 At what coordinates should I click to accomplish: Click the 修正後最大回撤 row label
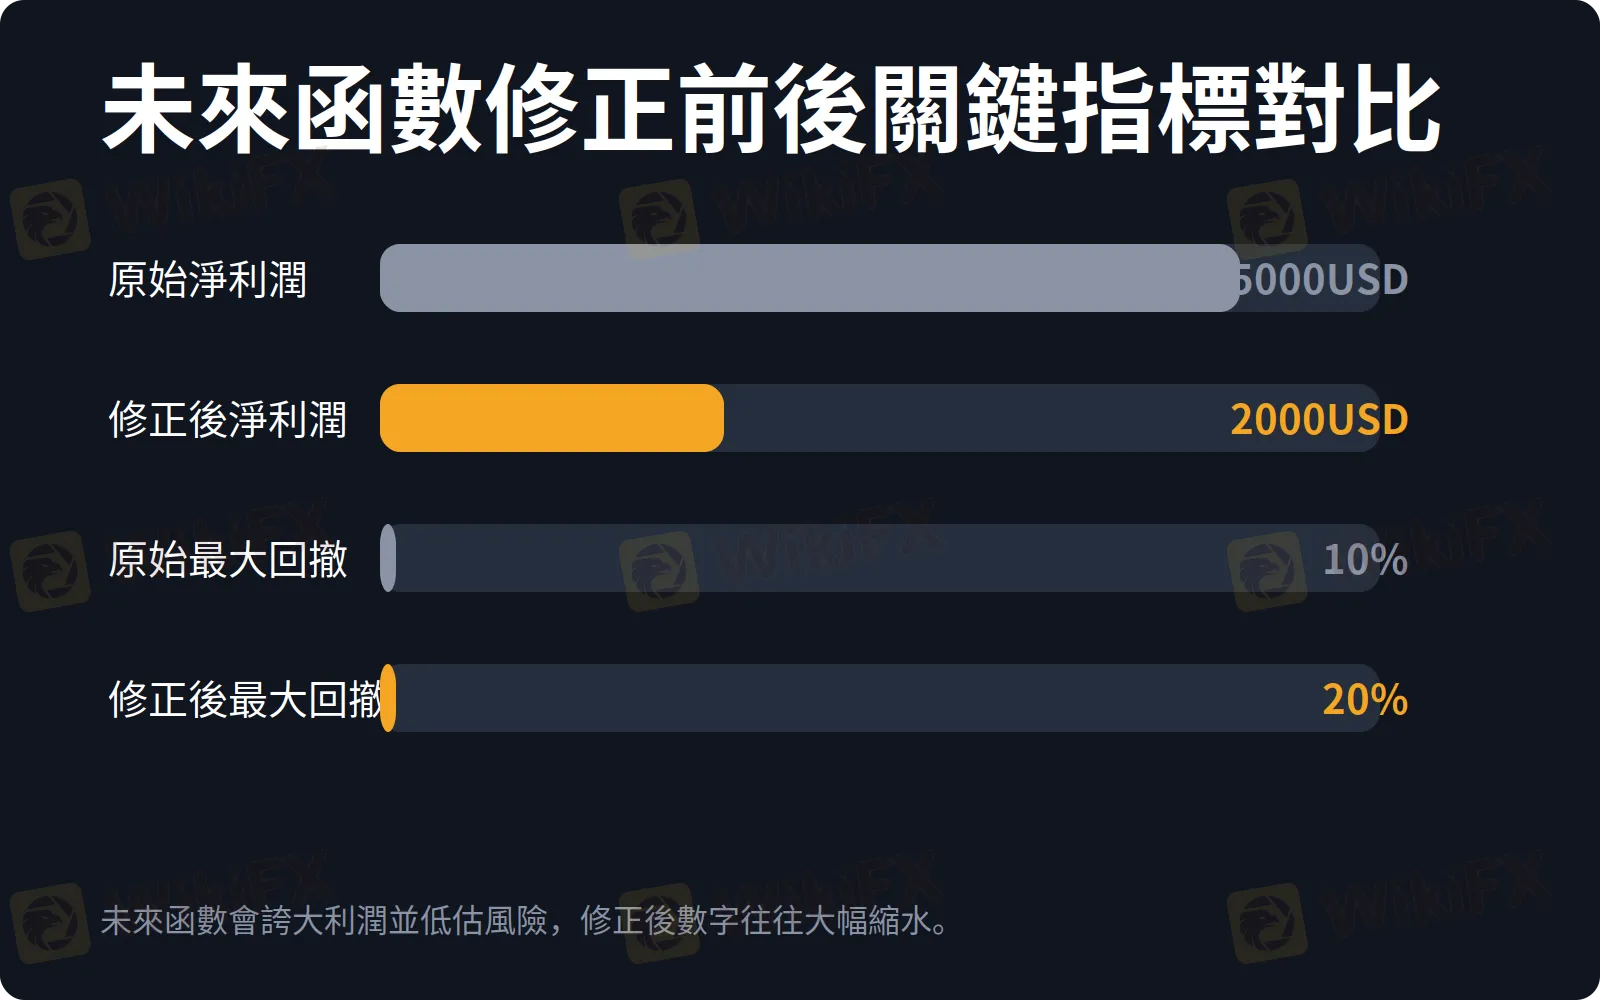point(245,699)
